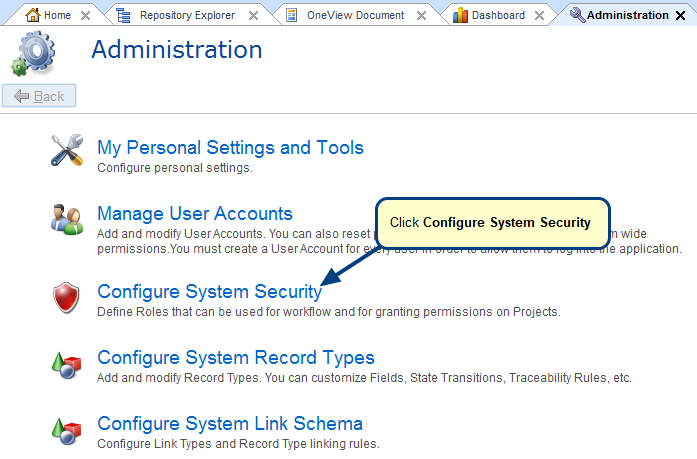
Task: Click the large gears Administration icon
Action: [33, 53]
